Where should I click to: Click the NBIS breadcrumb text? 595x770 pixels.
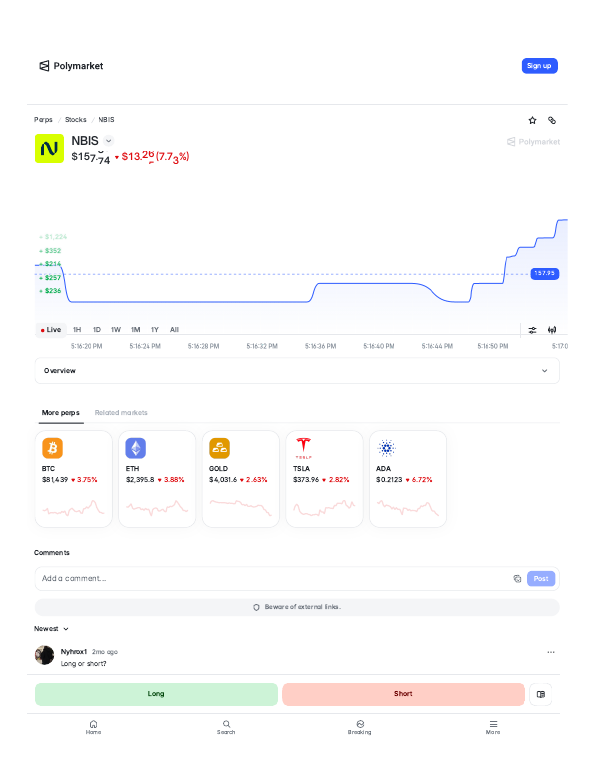coord(106,119)
